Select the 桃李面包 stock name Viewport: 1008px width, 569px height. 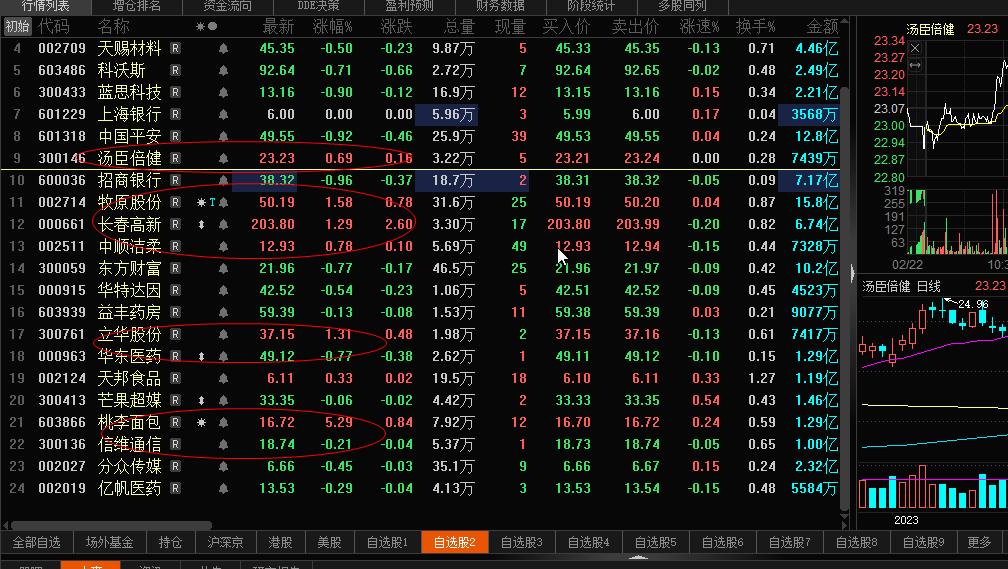click(x=129, y=422)
